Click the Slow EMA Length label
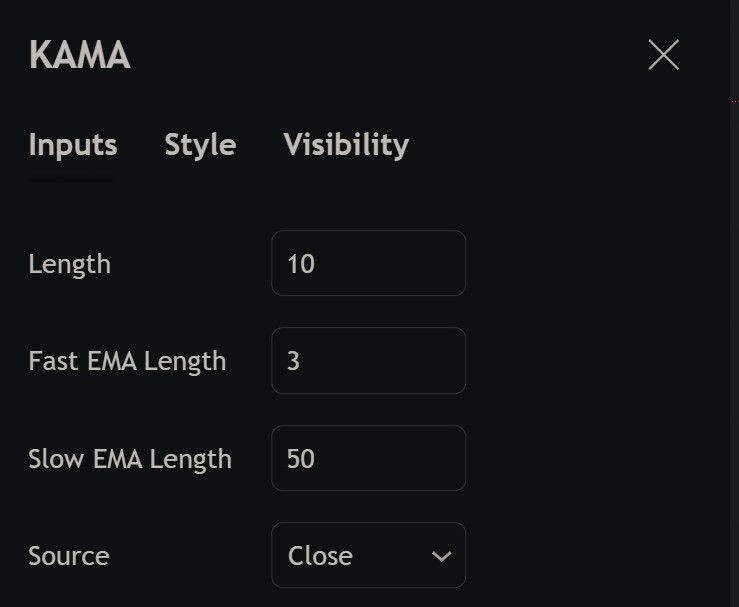 [x=130, y=459]
